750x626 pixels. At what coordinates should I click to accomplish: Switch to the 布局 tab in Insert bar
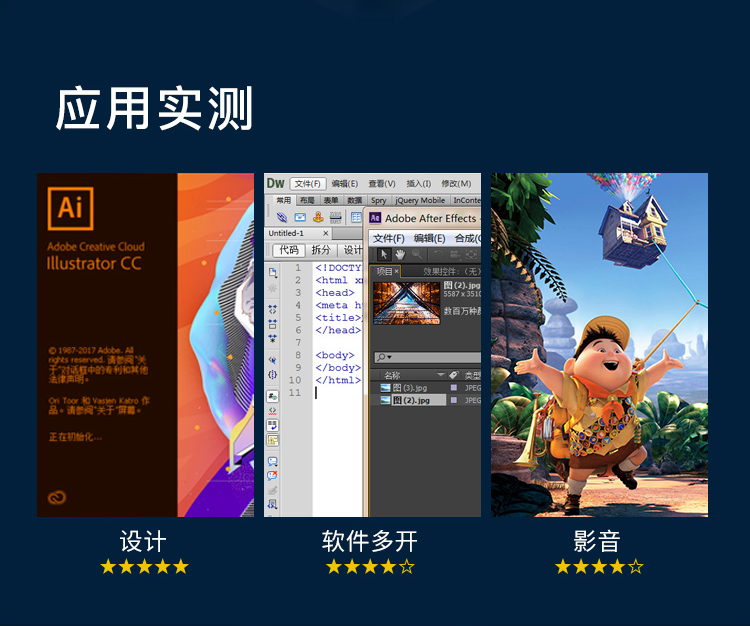click(x=307, y=200)
